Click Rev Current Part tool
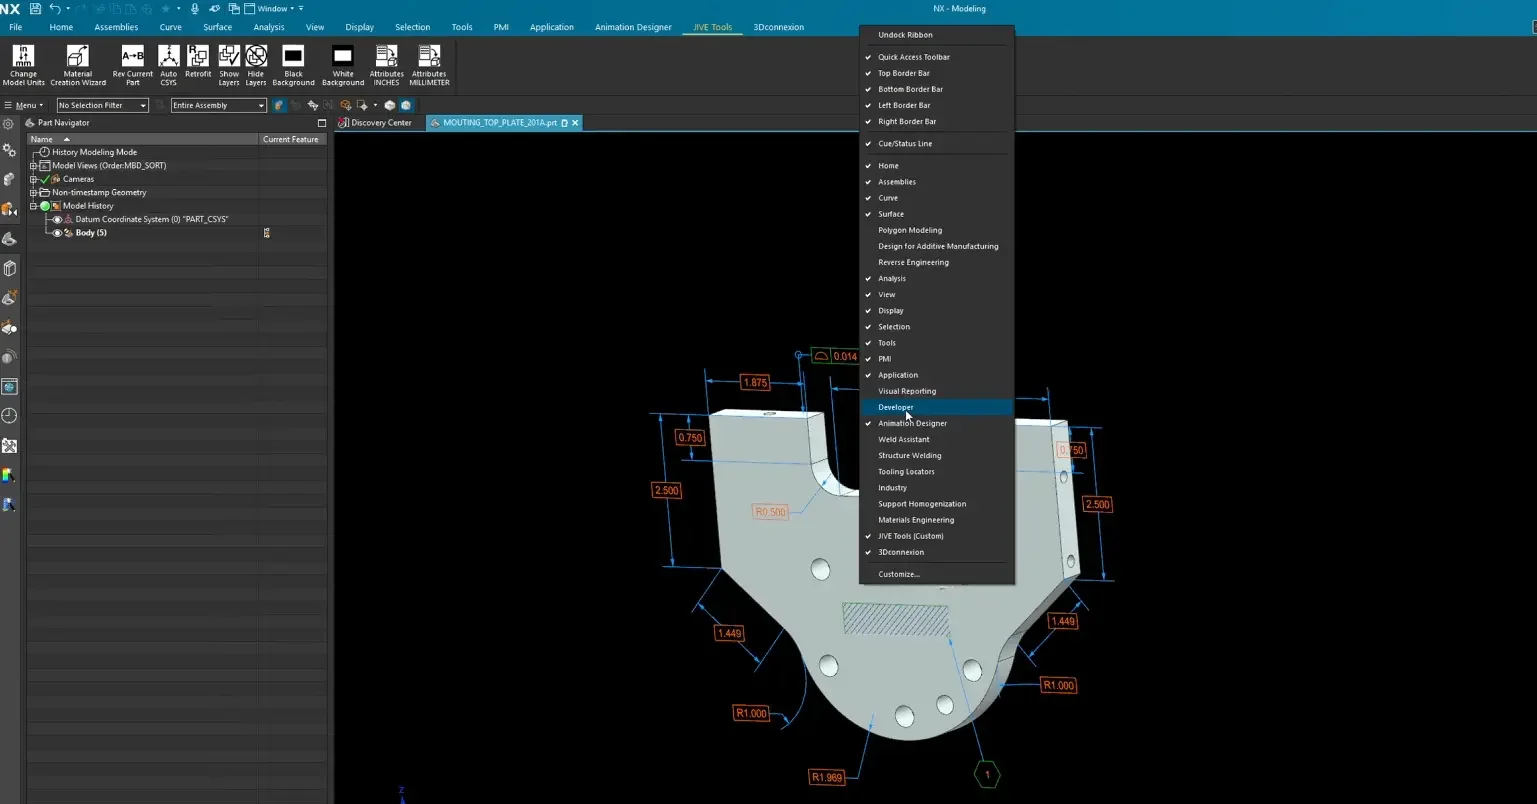This screenshot has height=804, width=1537. 133,65
